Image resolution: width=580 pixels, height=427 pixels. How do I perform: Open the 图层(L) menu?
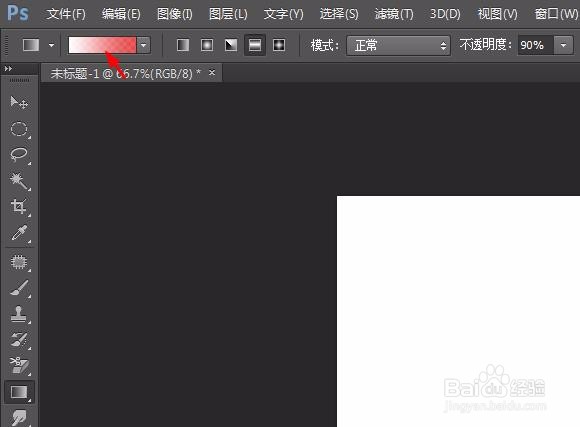(x=228, y=14)
